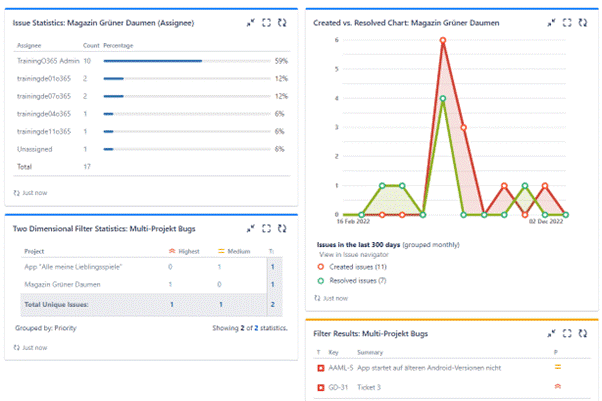Viewport: 602px width, 401px height.
Task: Click the green Resolved issues legend marker
Action: [321, 281]
